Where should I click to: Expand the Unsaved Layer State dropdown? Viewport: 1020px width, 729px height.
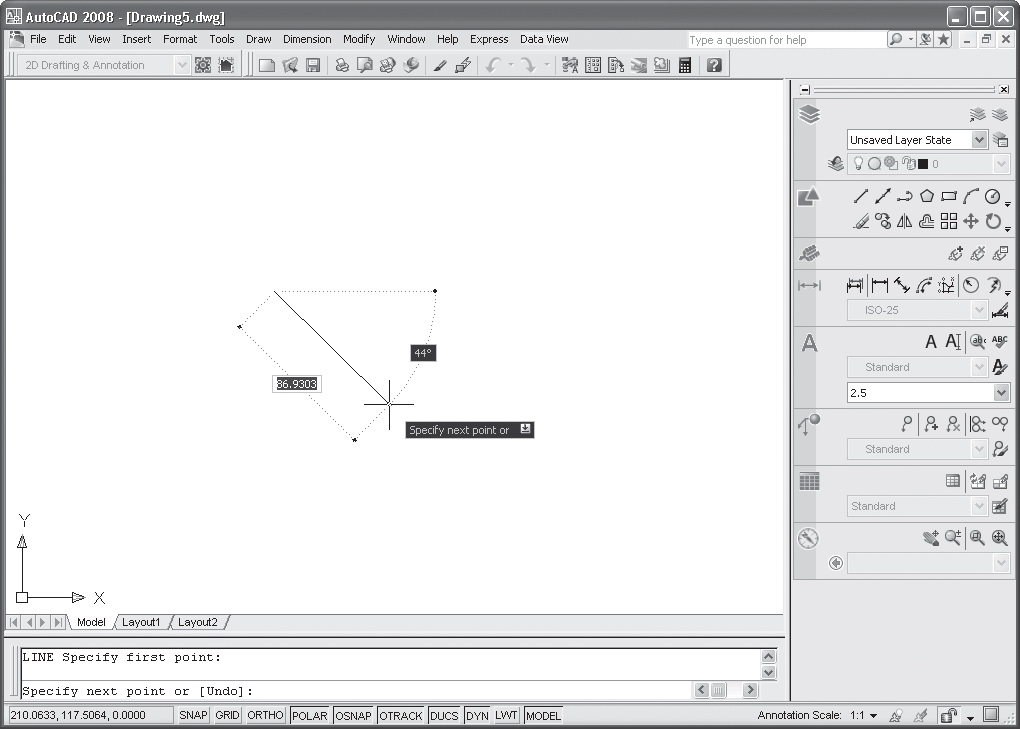(979, 140)
